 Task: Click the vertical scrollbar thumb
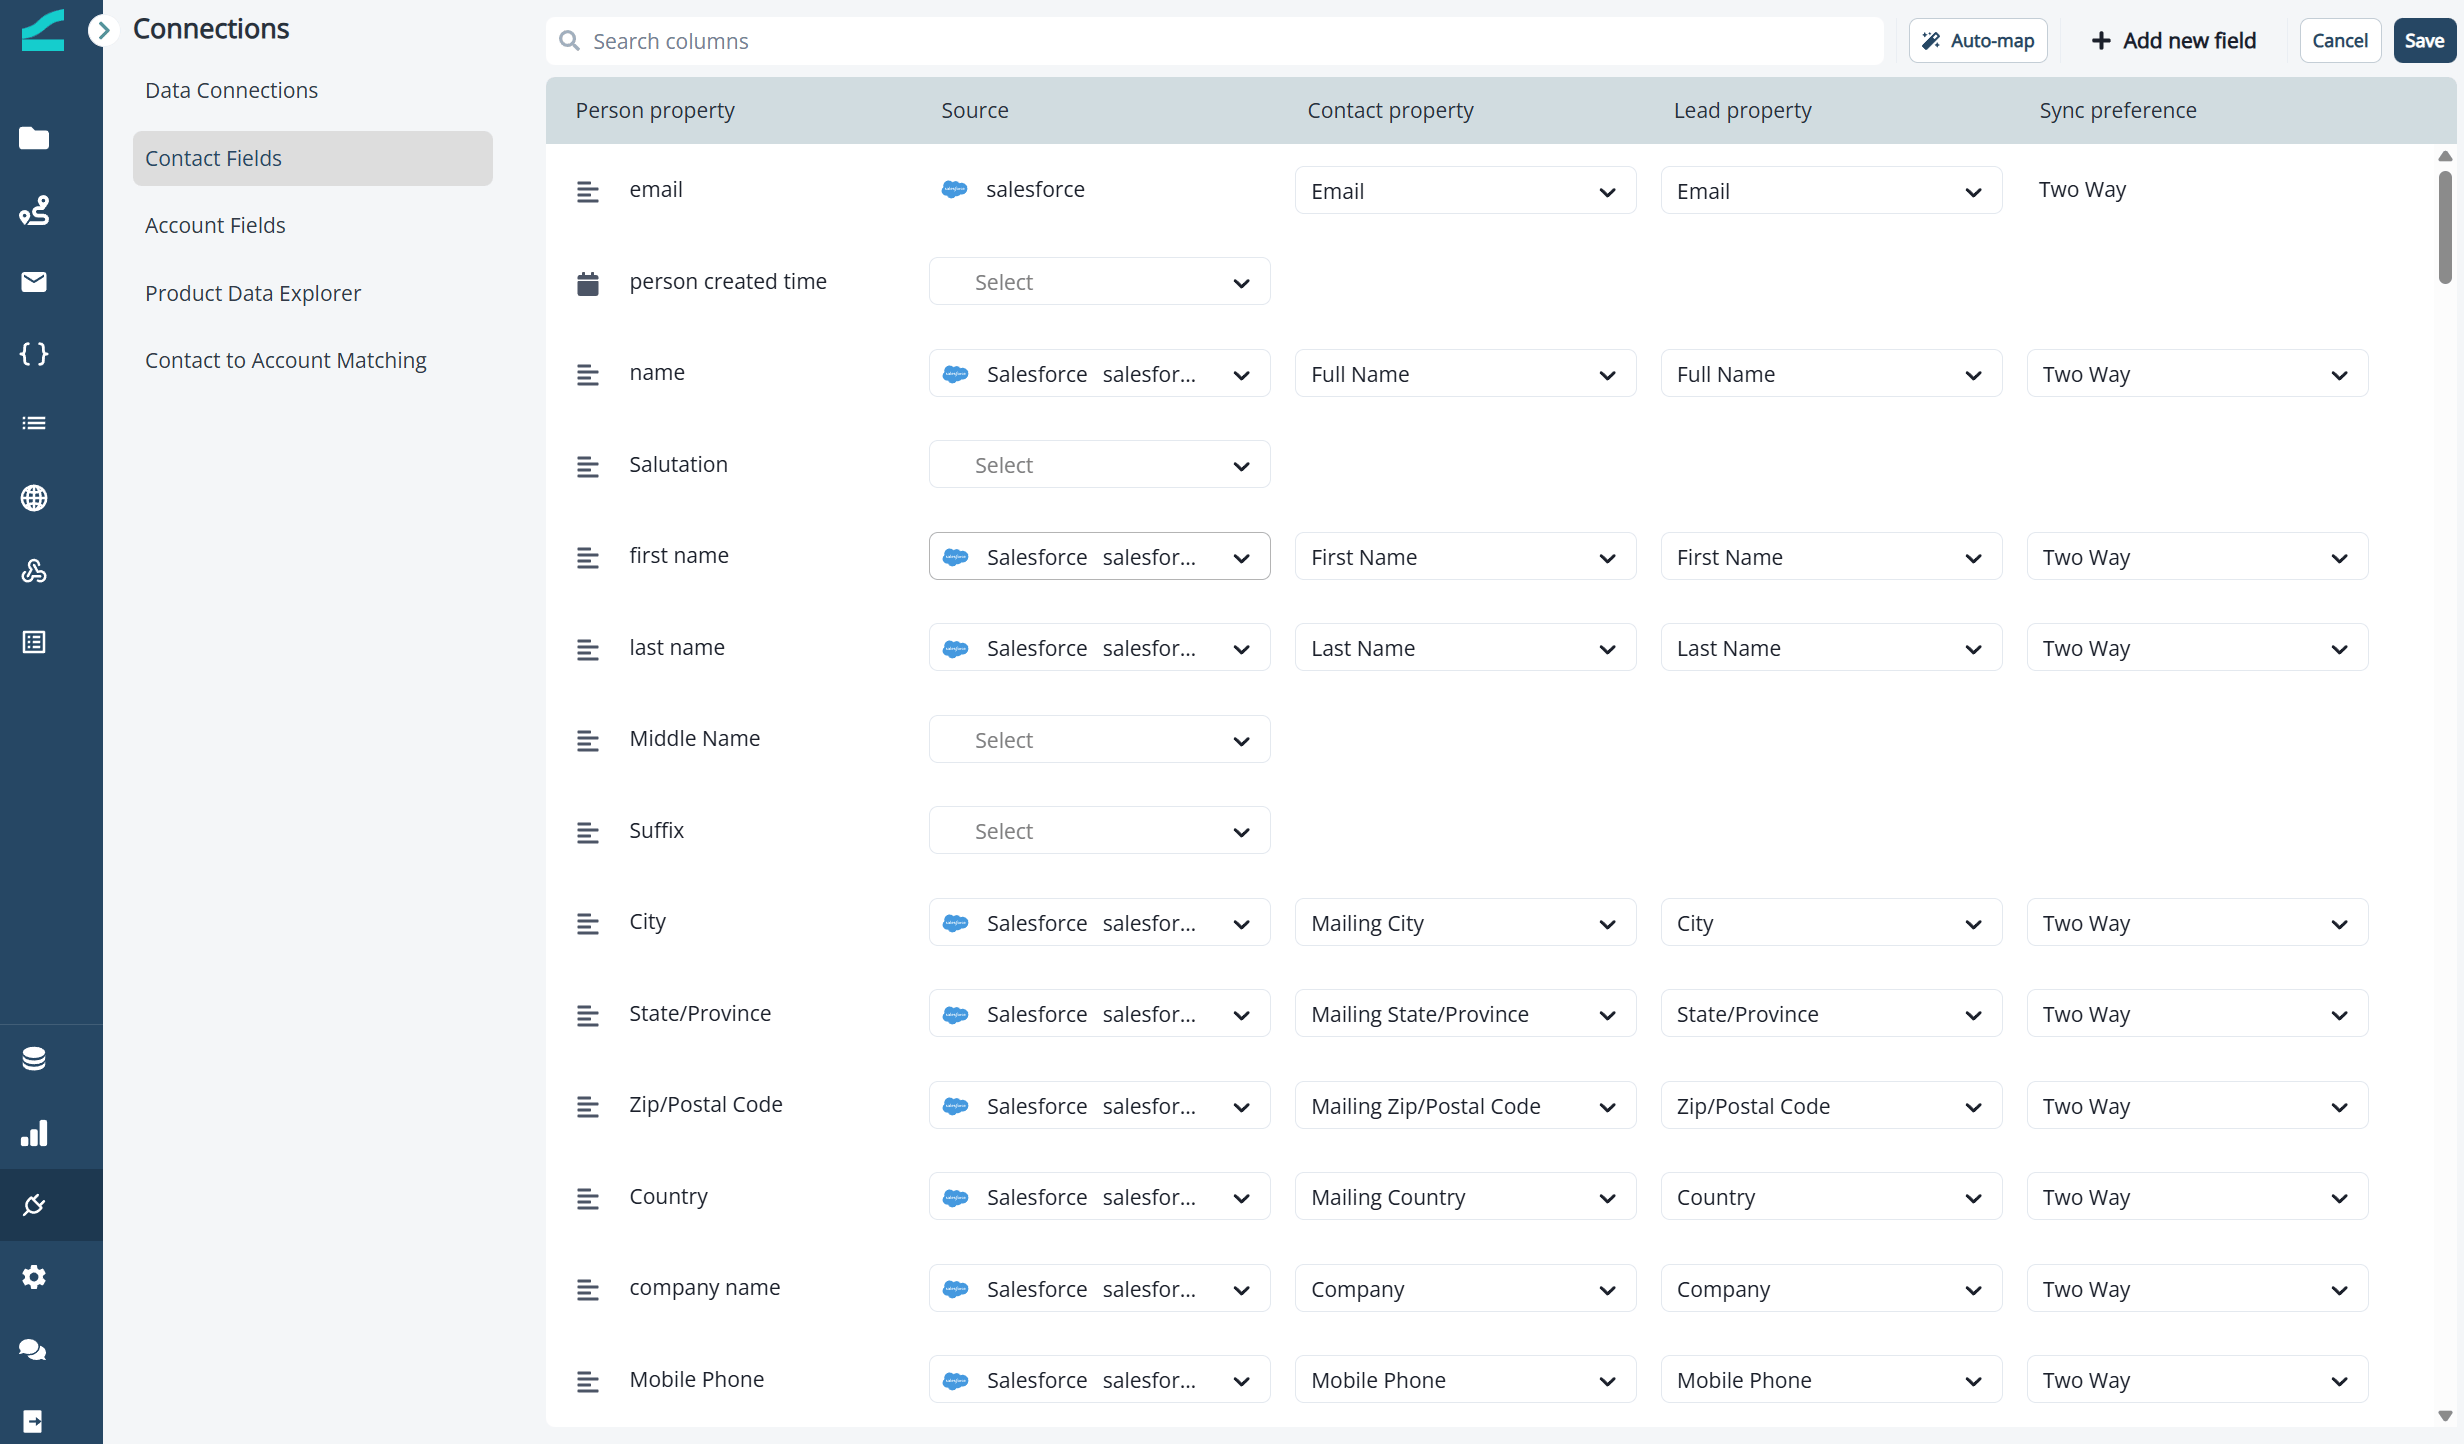2445,227
